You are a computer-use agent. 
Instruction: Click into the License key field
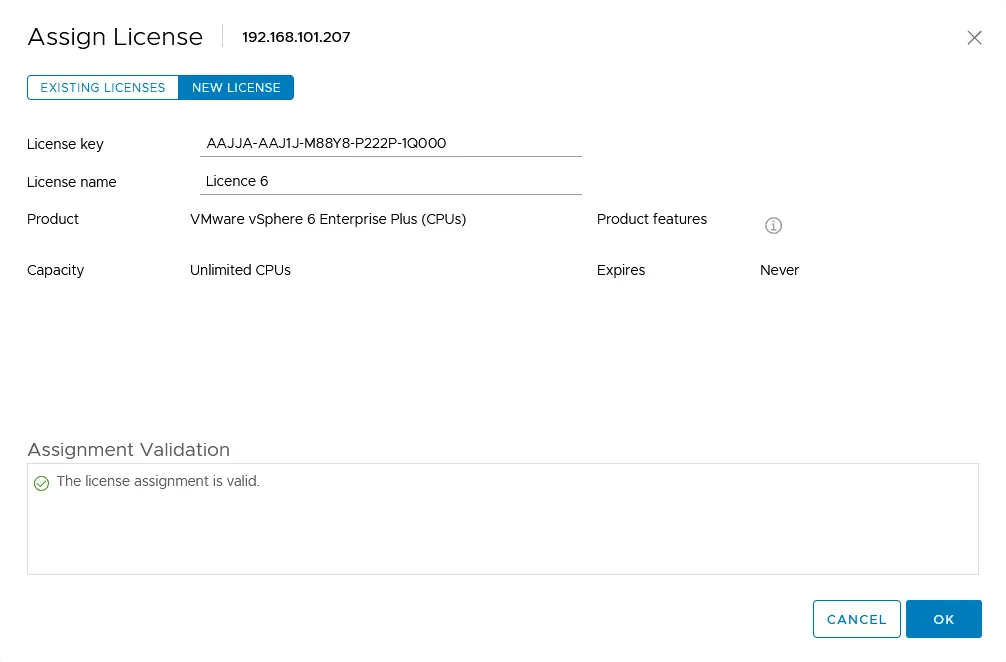(x=390, y=144)
